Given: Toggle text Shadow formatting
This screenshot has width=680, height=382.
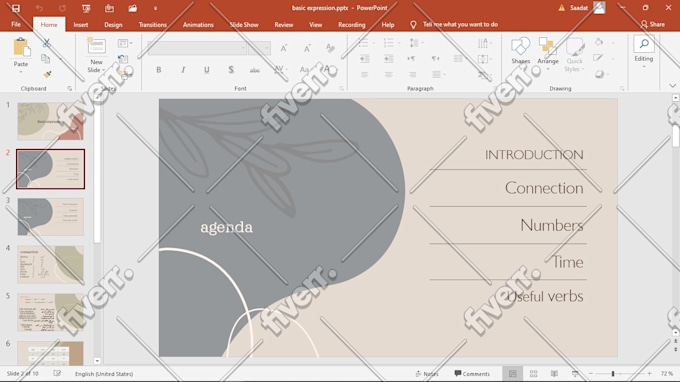Looking at the screenshot, I should click(x=231, y=70).
